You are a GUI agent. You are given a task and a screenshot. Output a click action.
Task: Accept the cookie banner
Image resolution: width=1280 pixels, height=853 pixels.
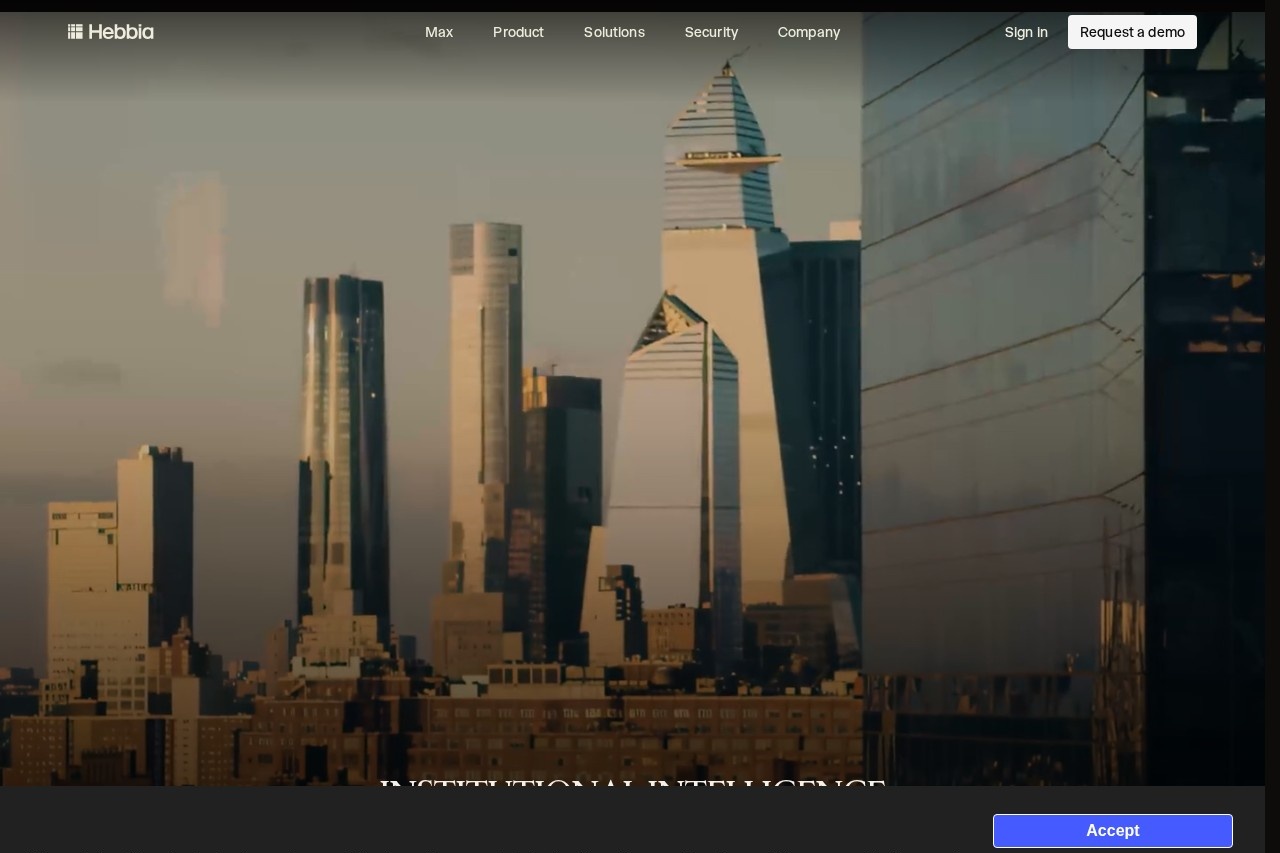(x=1113, y=831)
